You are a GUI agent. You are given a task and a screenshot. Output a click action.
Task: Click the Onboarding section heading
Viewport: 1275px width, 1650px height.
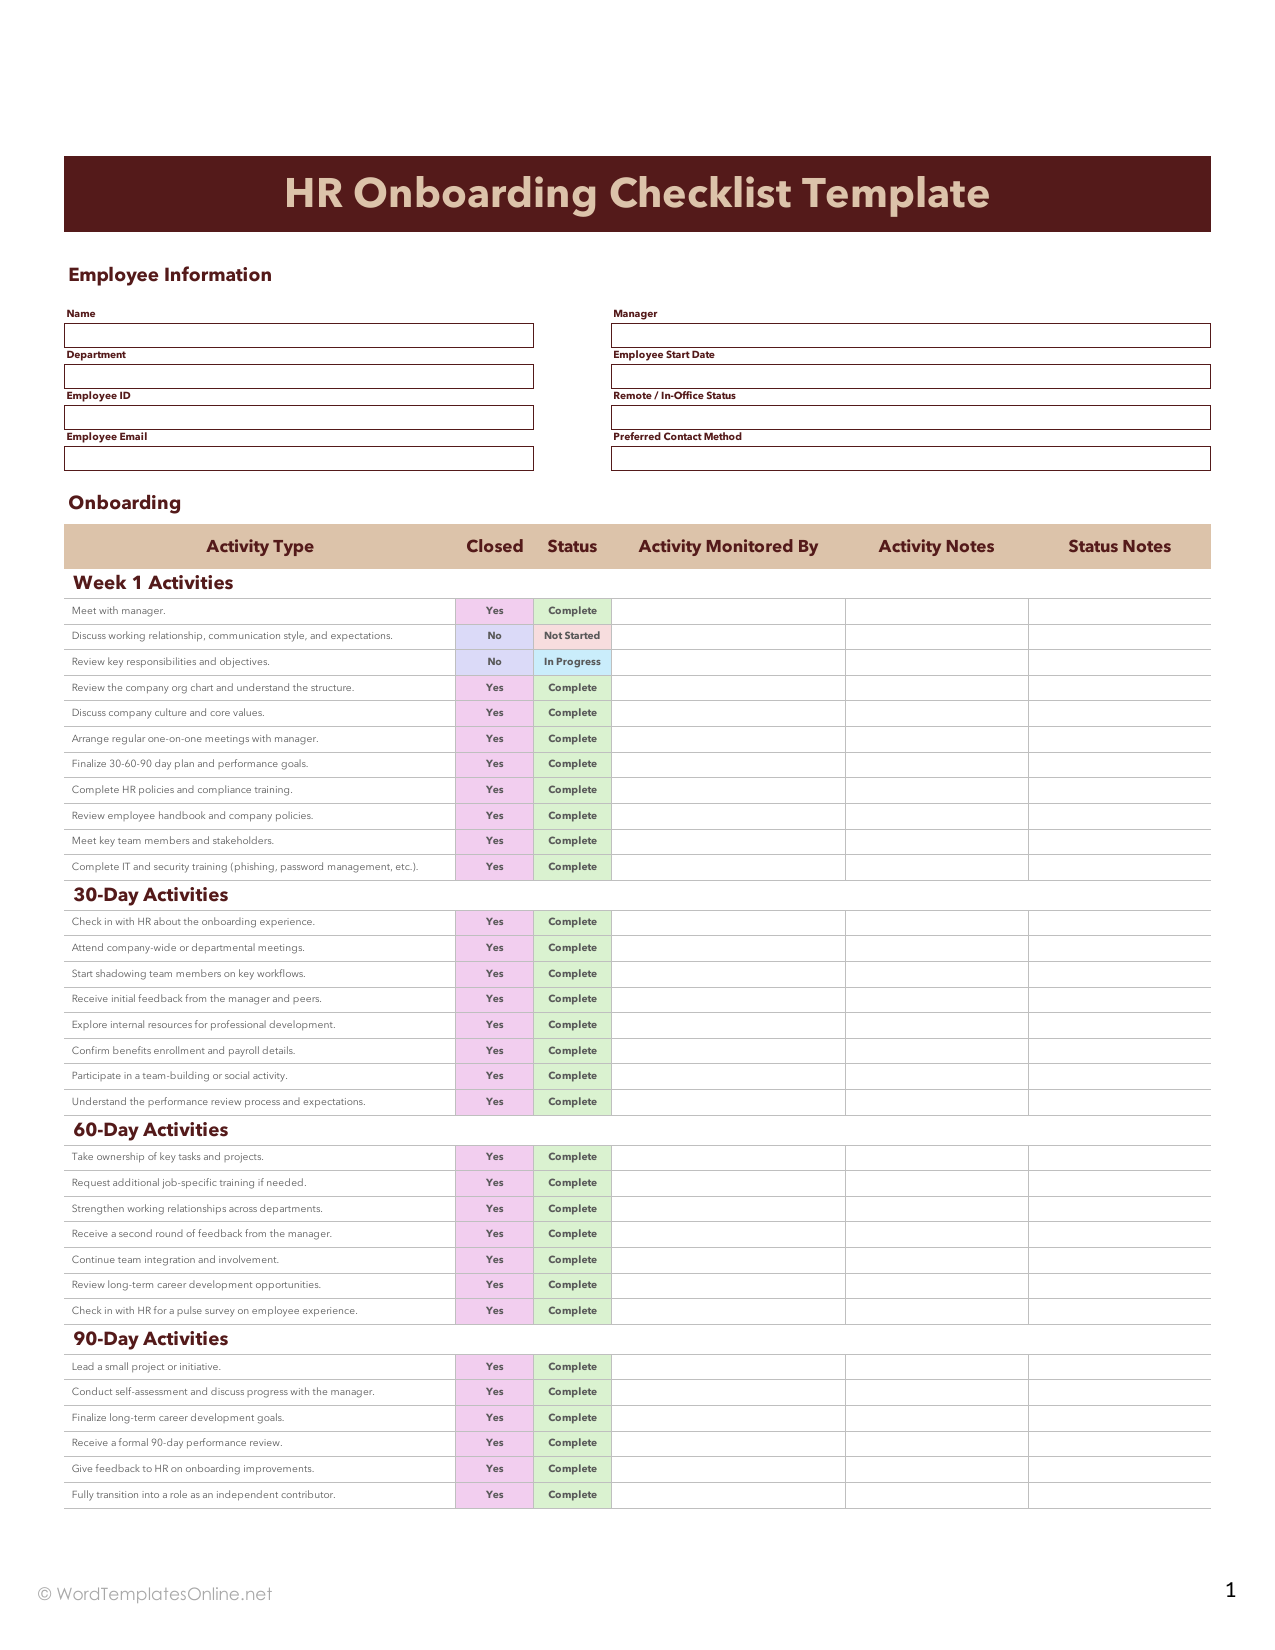point(125,503)
